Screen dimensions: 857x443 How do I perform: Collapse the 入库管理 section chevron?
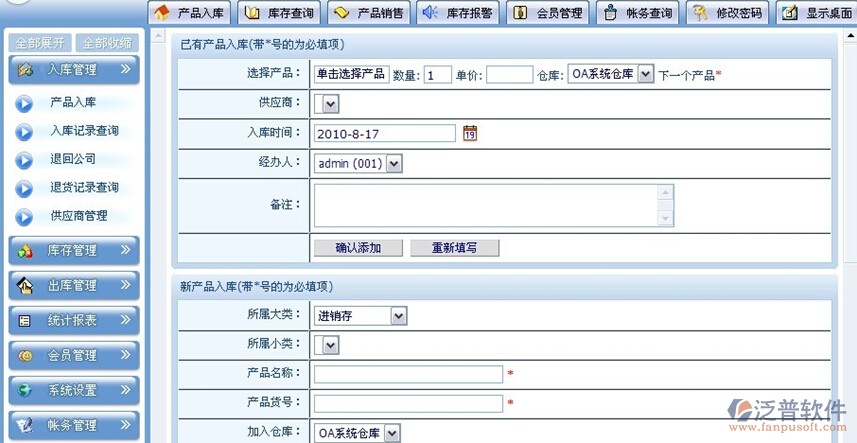coord(126,69)
